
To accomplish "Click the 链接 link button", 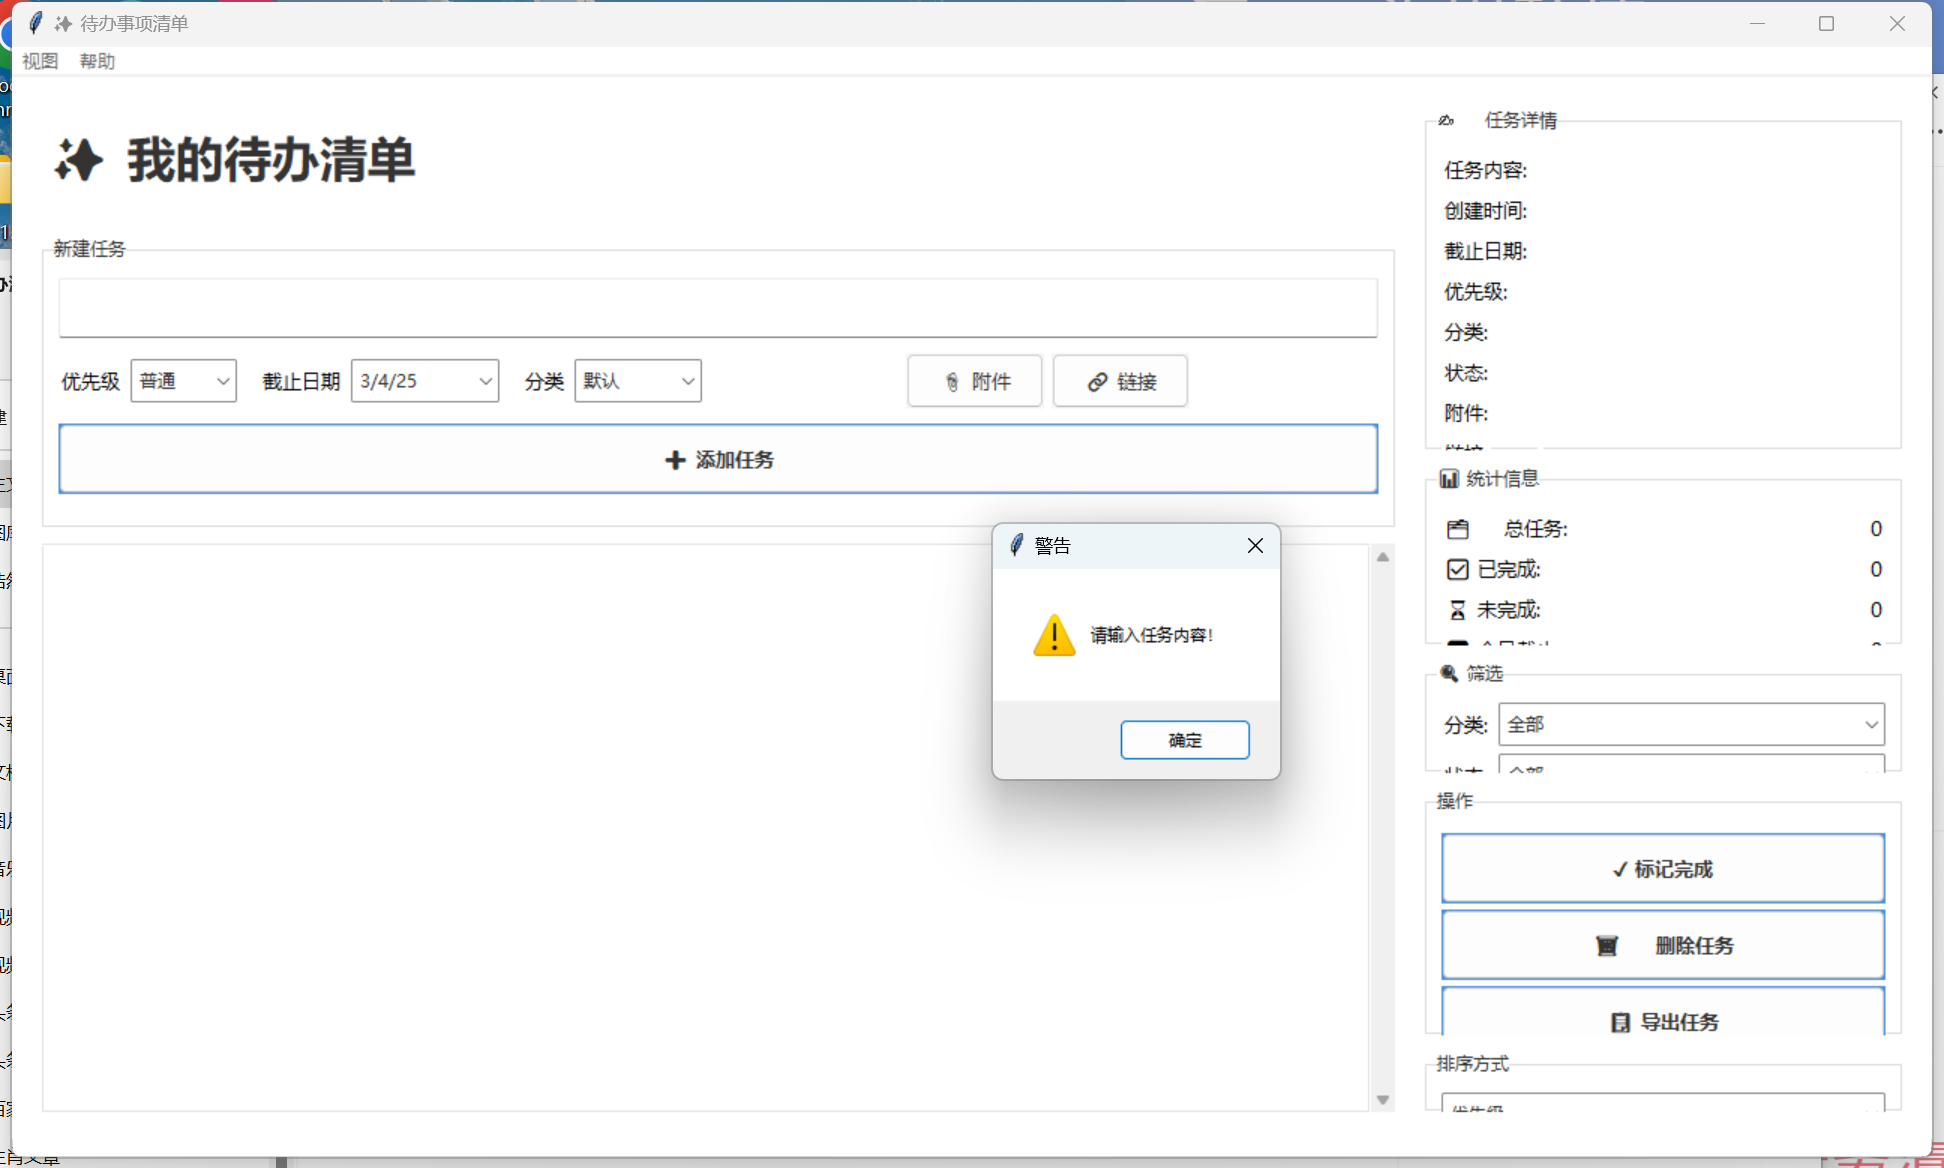I will tap(1120, 381).
